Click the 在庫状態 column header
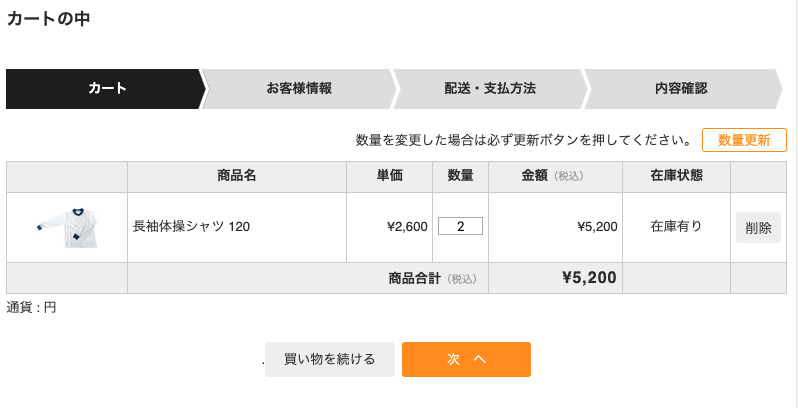Screen dimensions: 798x408 pos(676,176)
